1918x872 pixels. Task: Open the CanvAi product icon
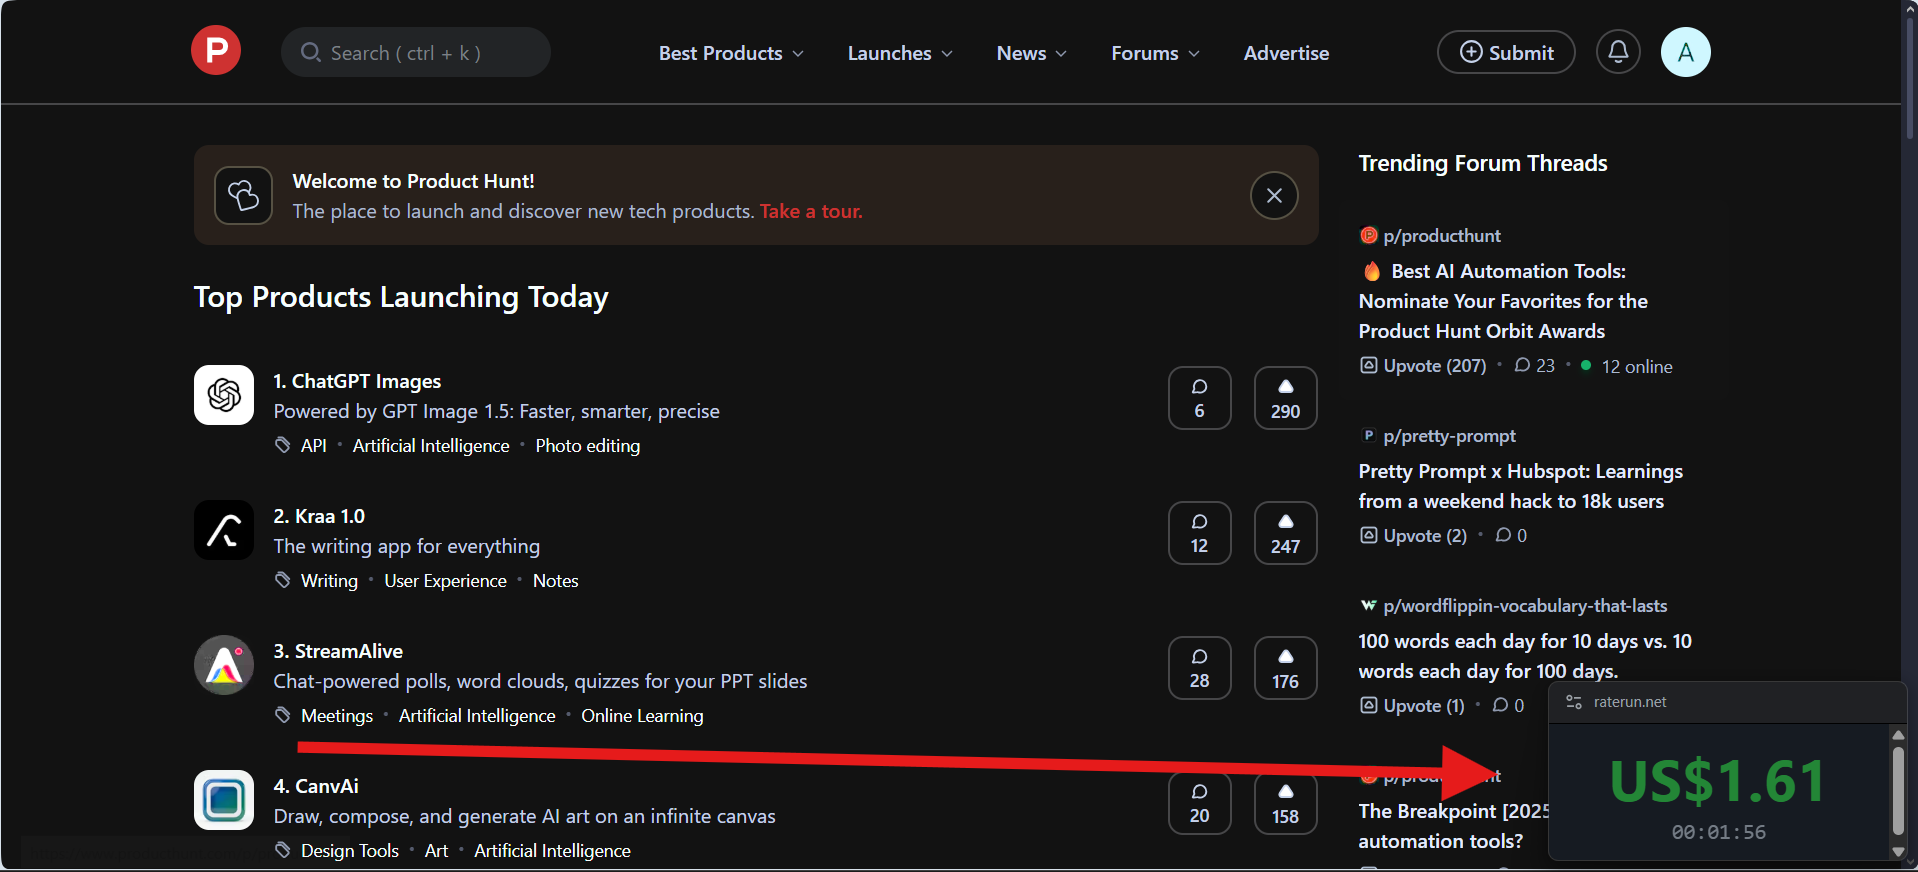pos(224,800)
